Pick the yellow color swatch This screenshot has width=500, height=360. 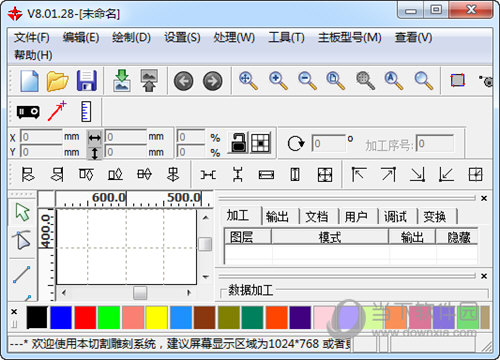(x=157, y=318)
